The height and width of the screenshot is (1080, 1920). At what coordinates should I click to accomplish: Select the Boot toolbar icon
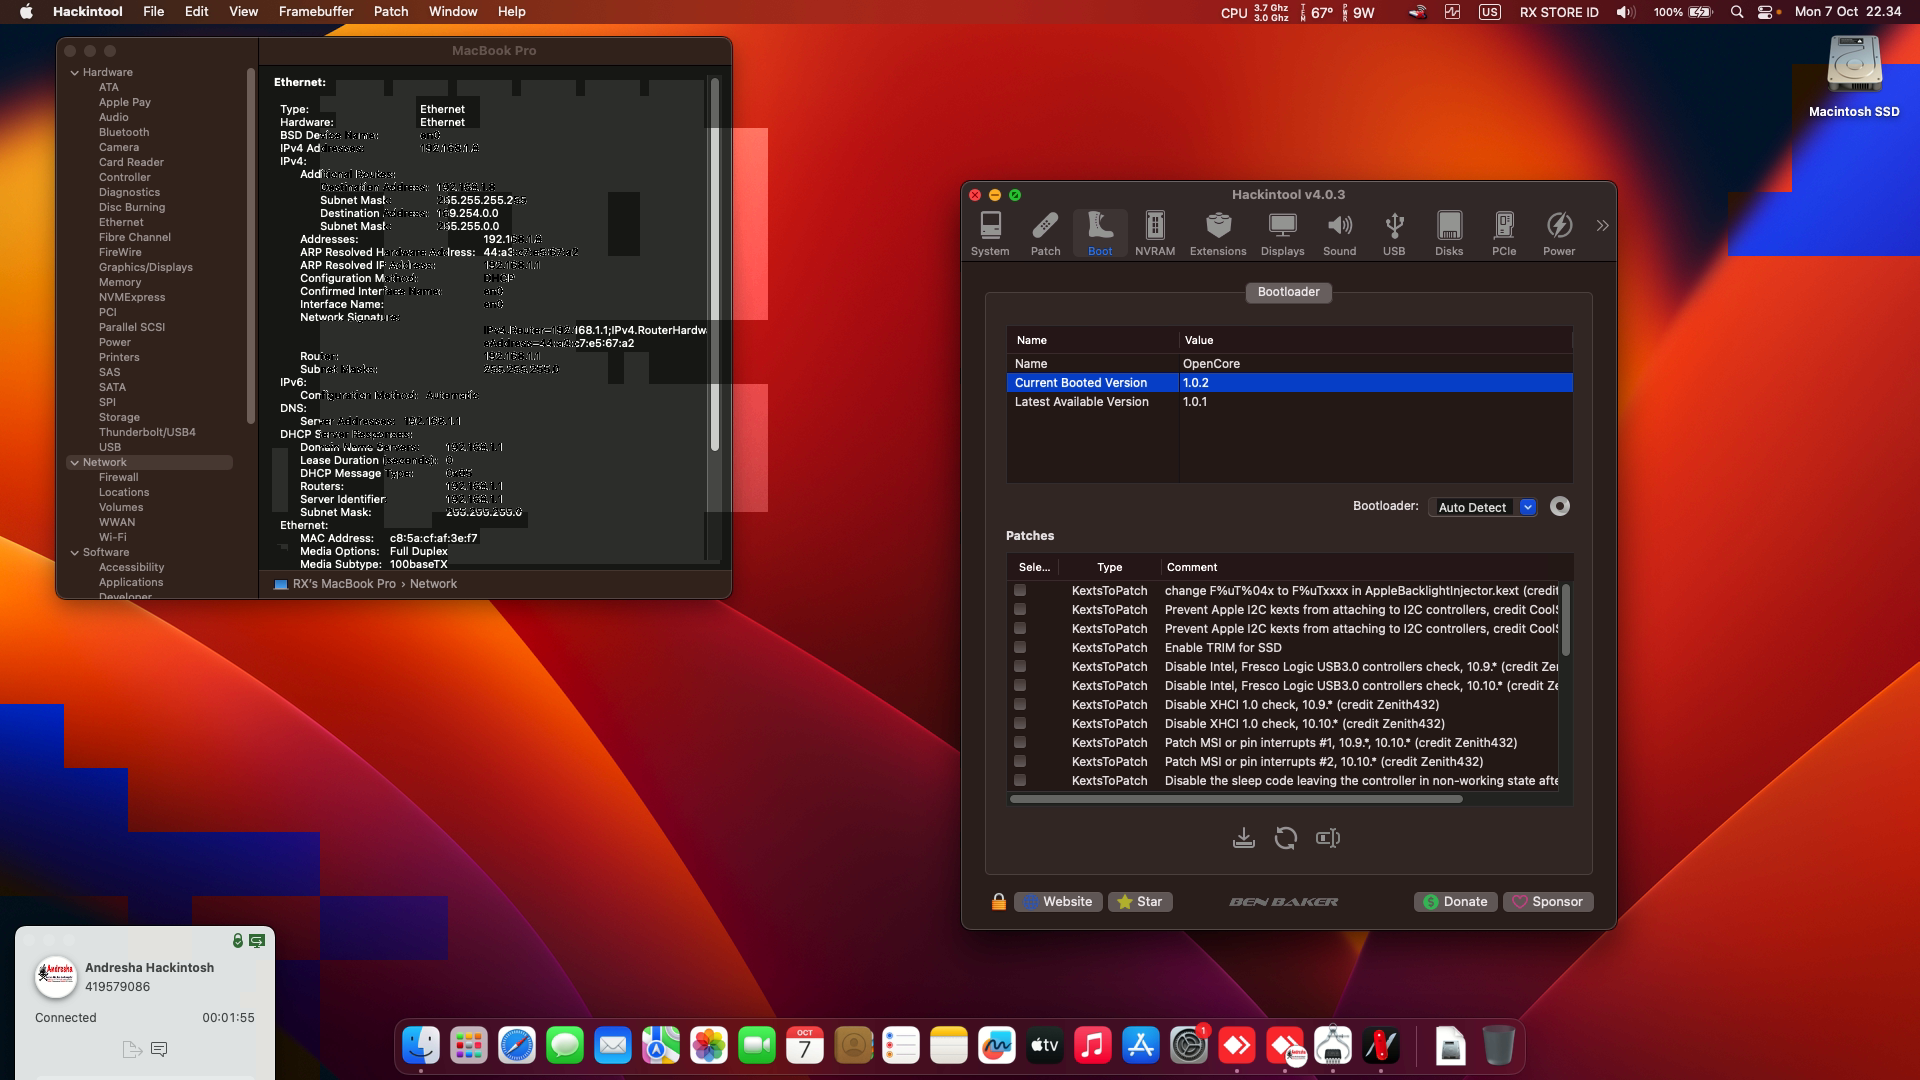click(x=1100, y=234)
